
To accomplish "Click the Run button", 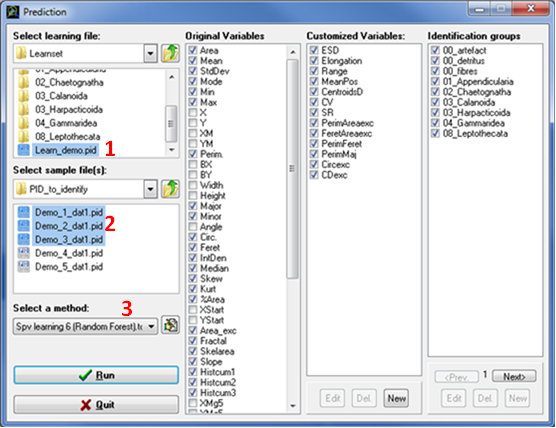I will [x=96, y=375].
